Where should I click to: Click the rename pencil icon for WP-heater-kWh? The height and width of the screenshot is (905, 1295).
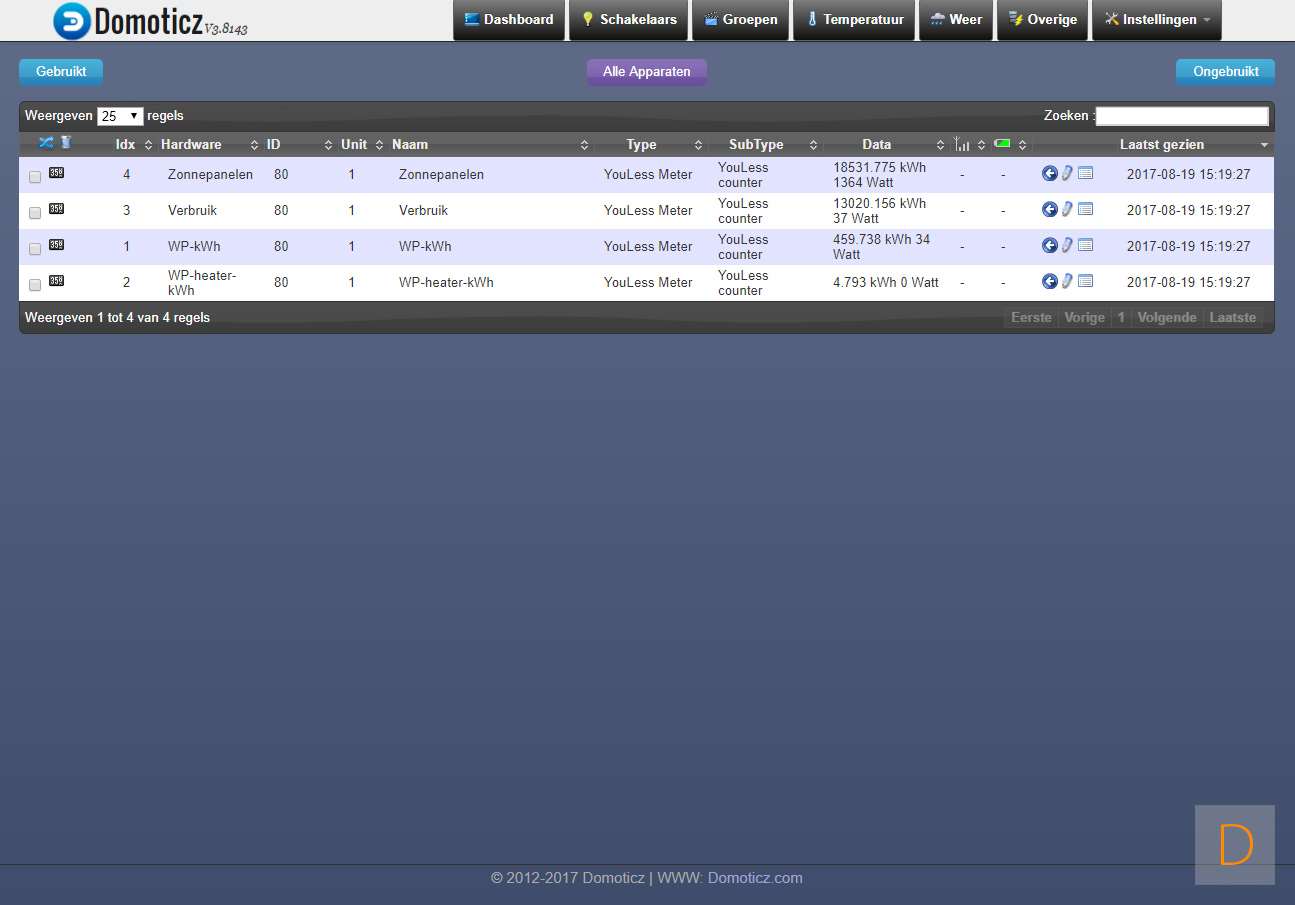pyautogui.click(x=1067, y=282)
